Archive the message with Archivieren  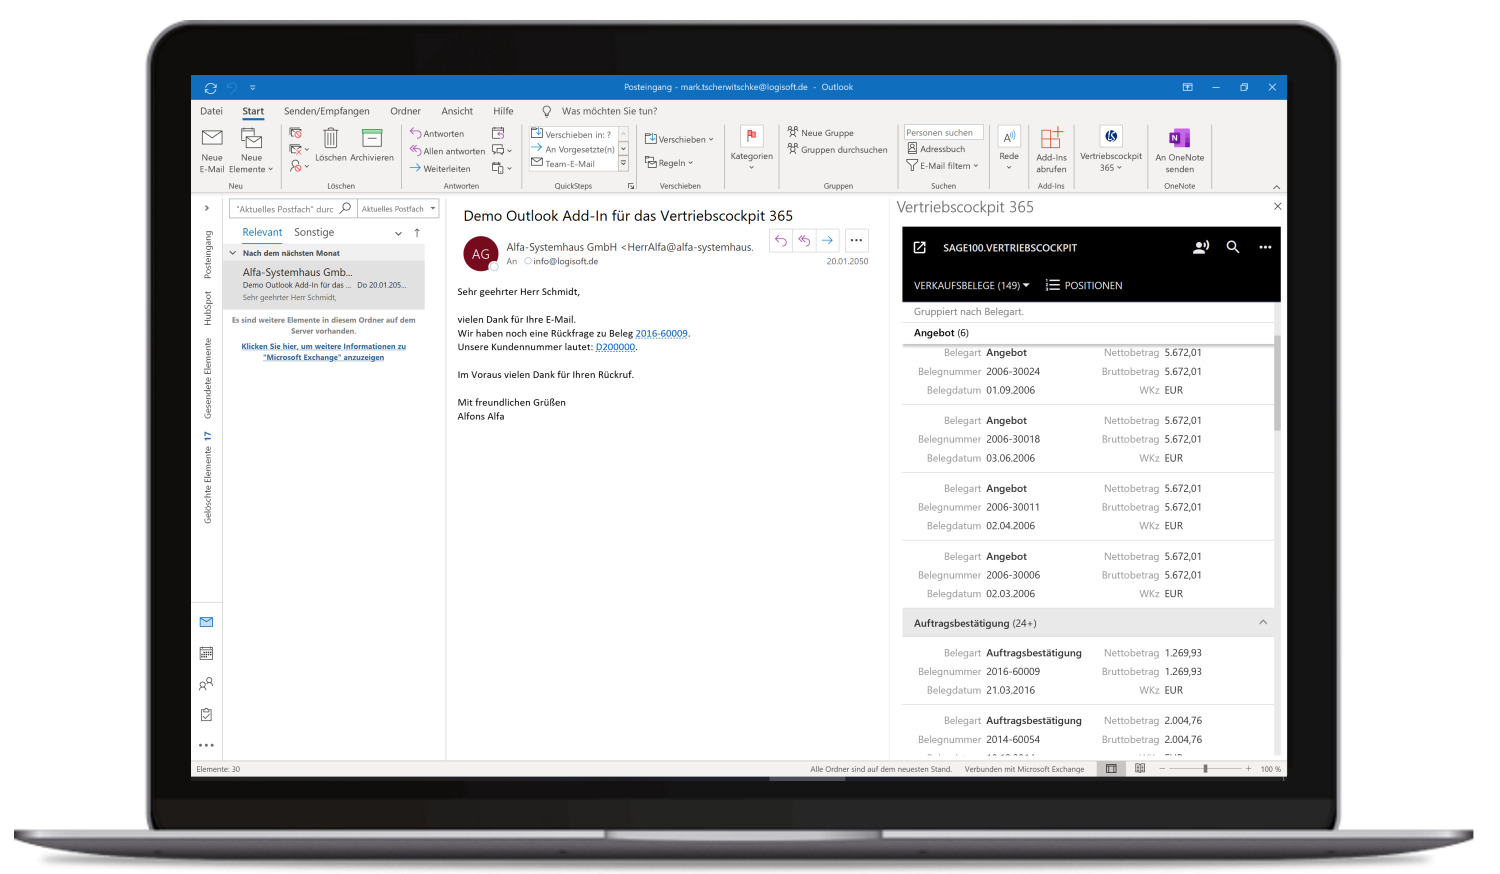[372, 139]
